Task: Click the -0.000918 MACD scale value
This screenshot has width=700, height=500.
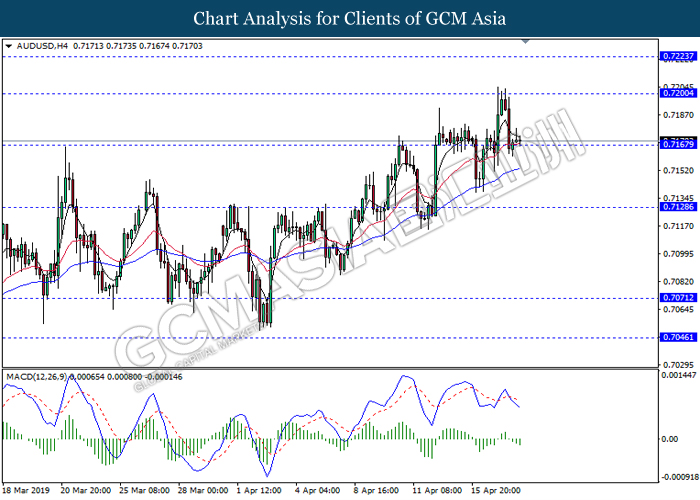Action: click(x=680, y=477)
